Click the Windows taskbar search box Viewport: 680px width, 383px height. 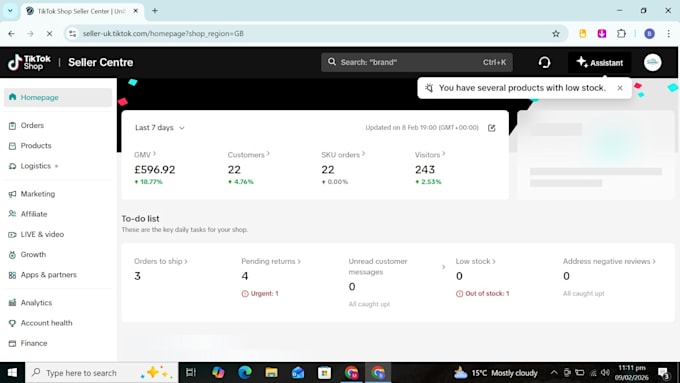(x=102, y=373)
